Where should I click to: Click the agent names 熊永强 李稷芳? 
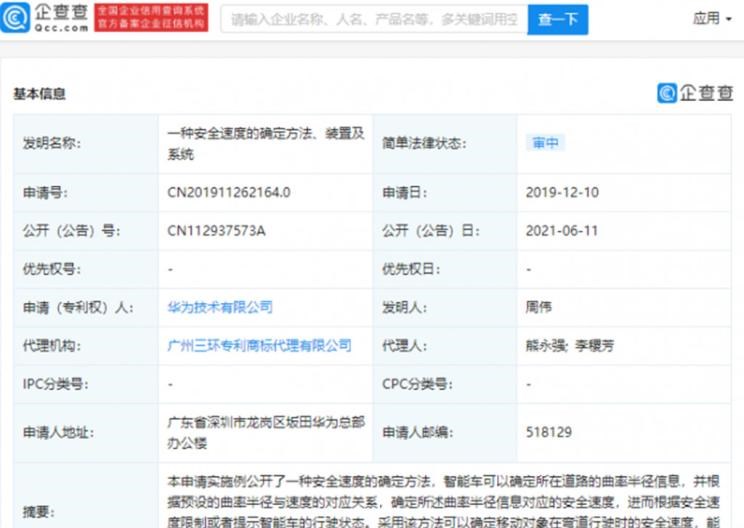point(570,345)
